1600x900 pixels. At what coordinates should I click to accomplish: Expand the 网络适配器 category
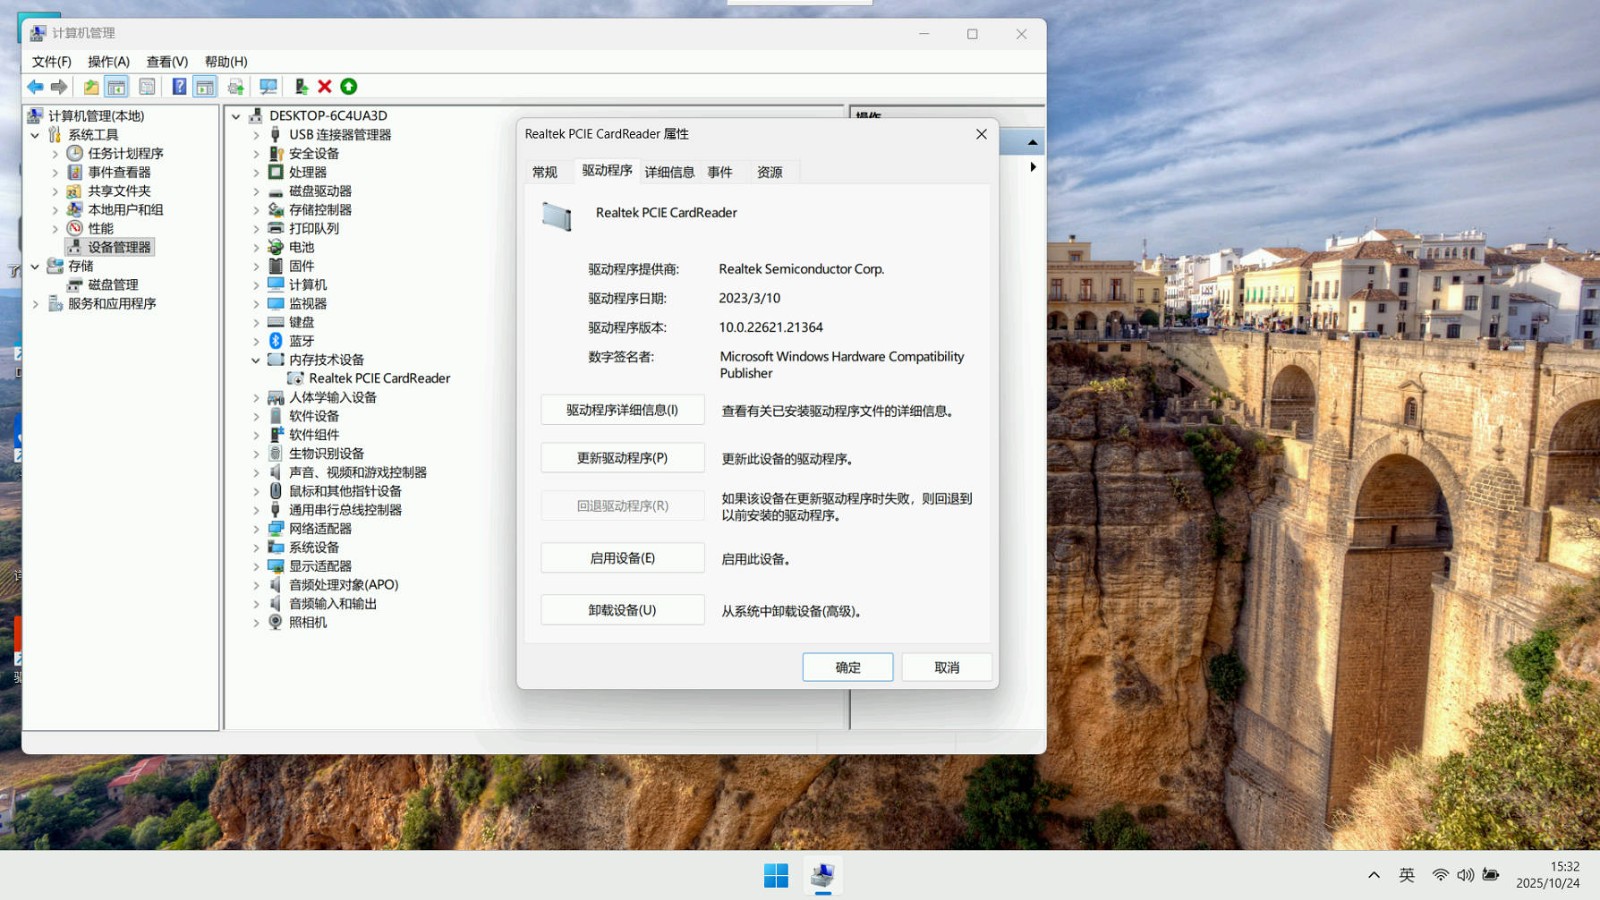click(256, 529)
